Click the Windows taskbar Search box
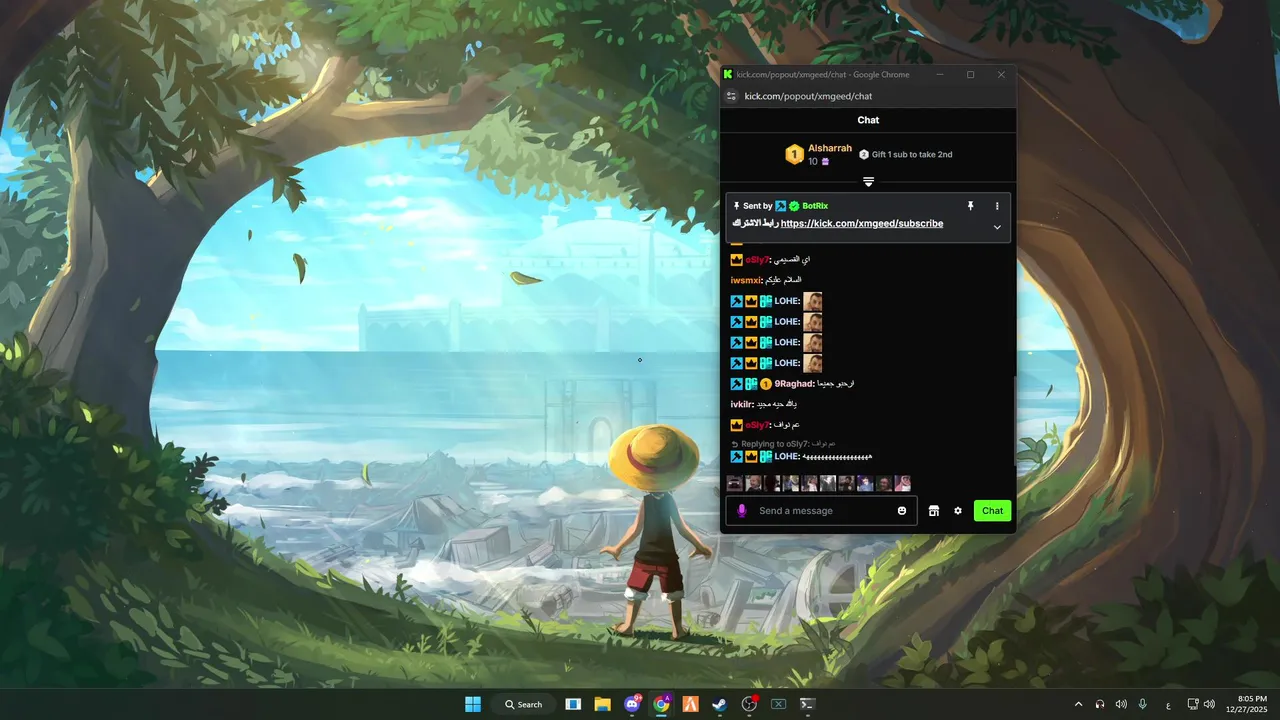Viewport: 1280px width, 720px height. click(524, 704)
